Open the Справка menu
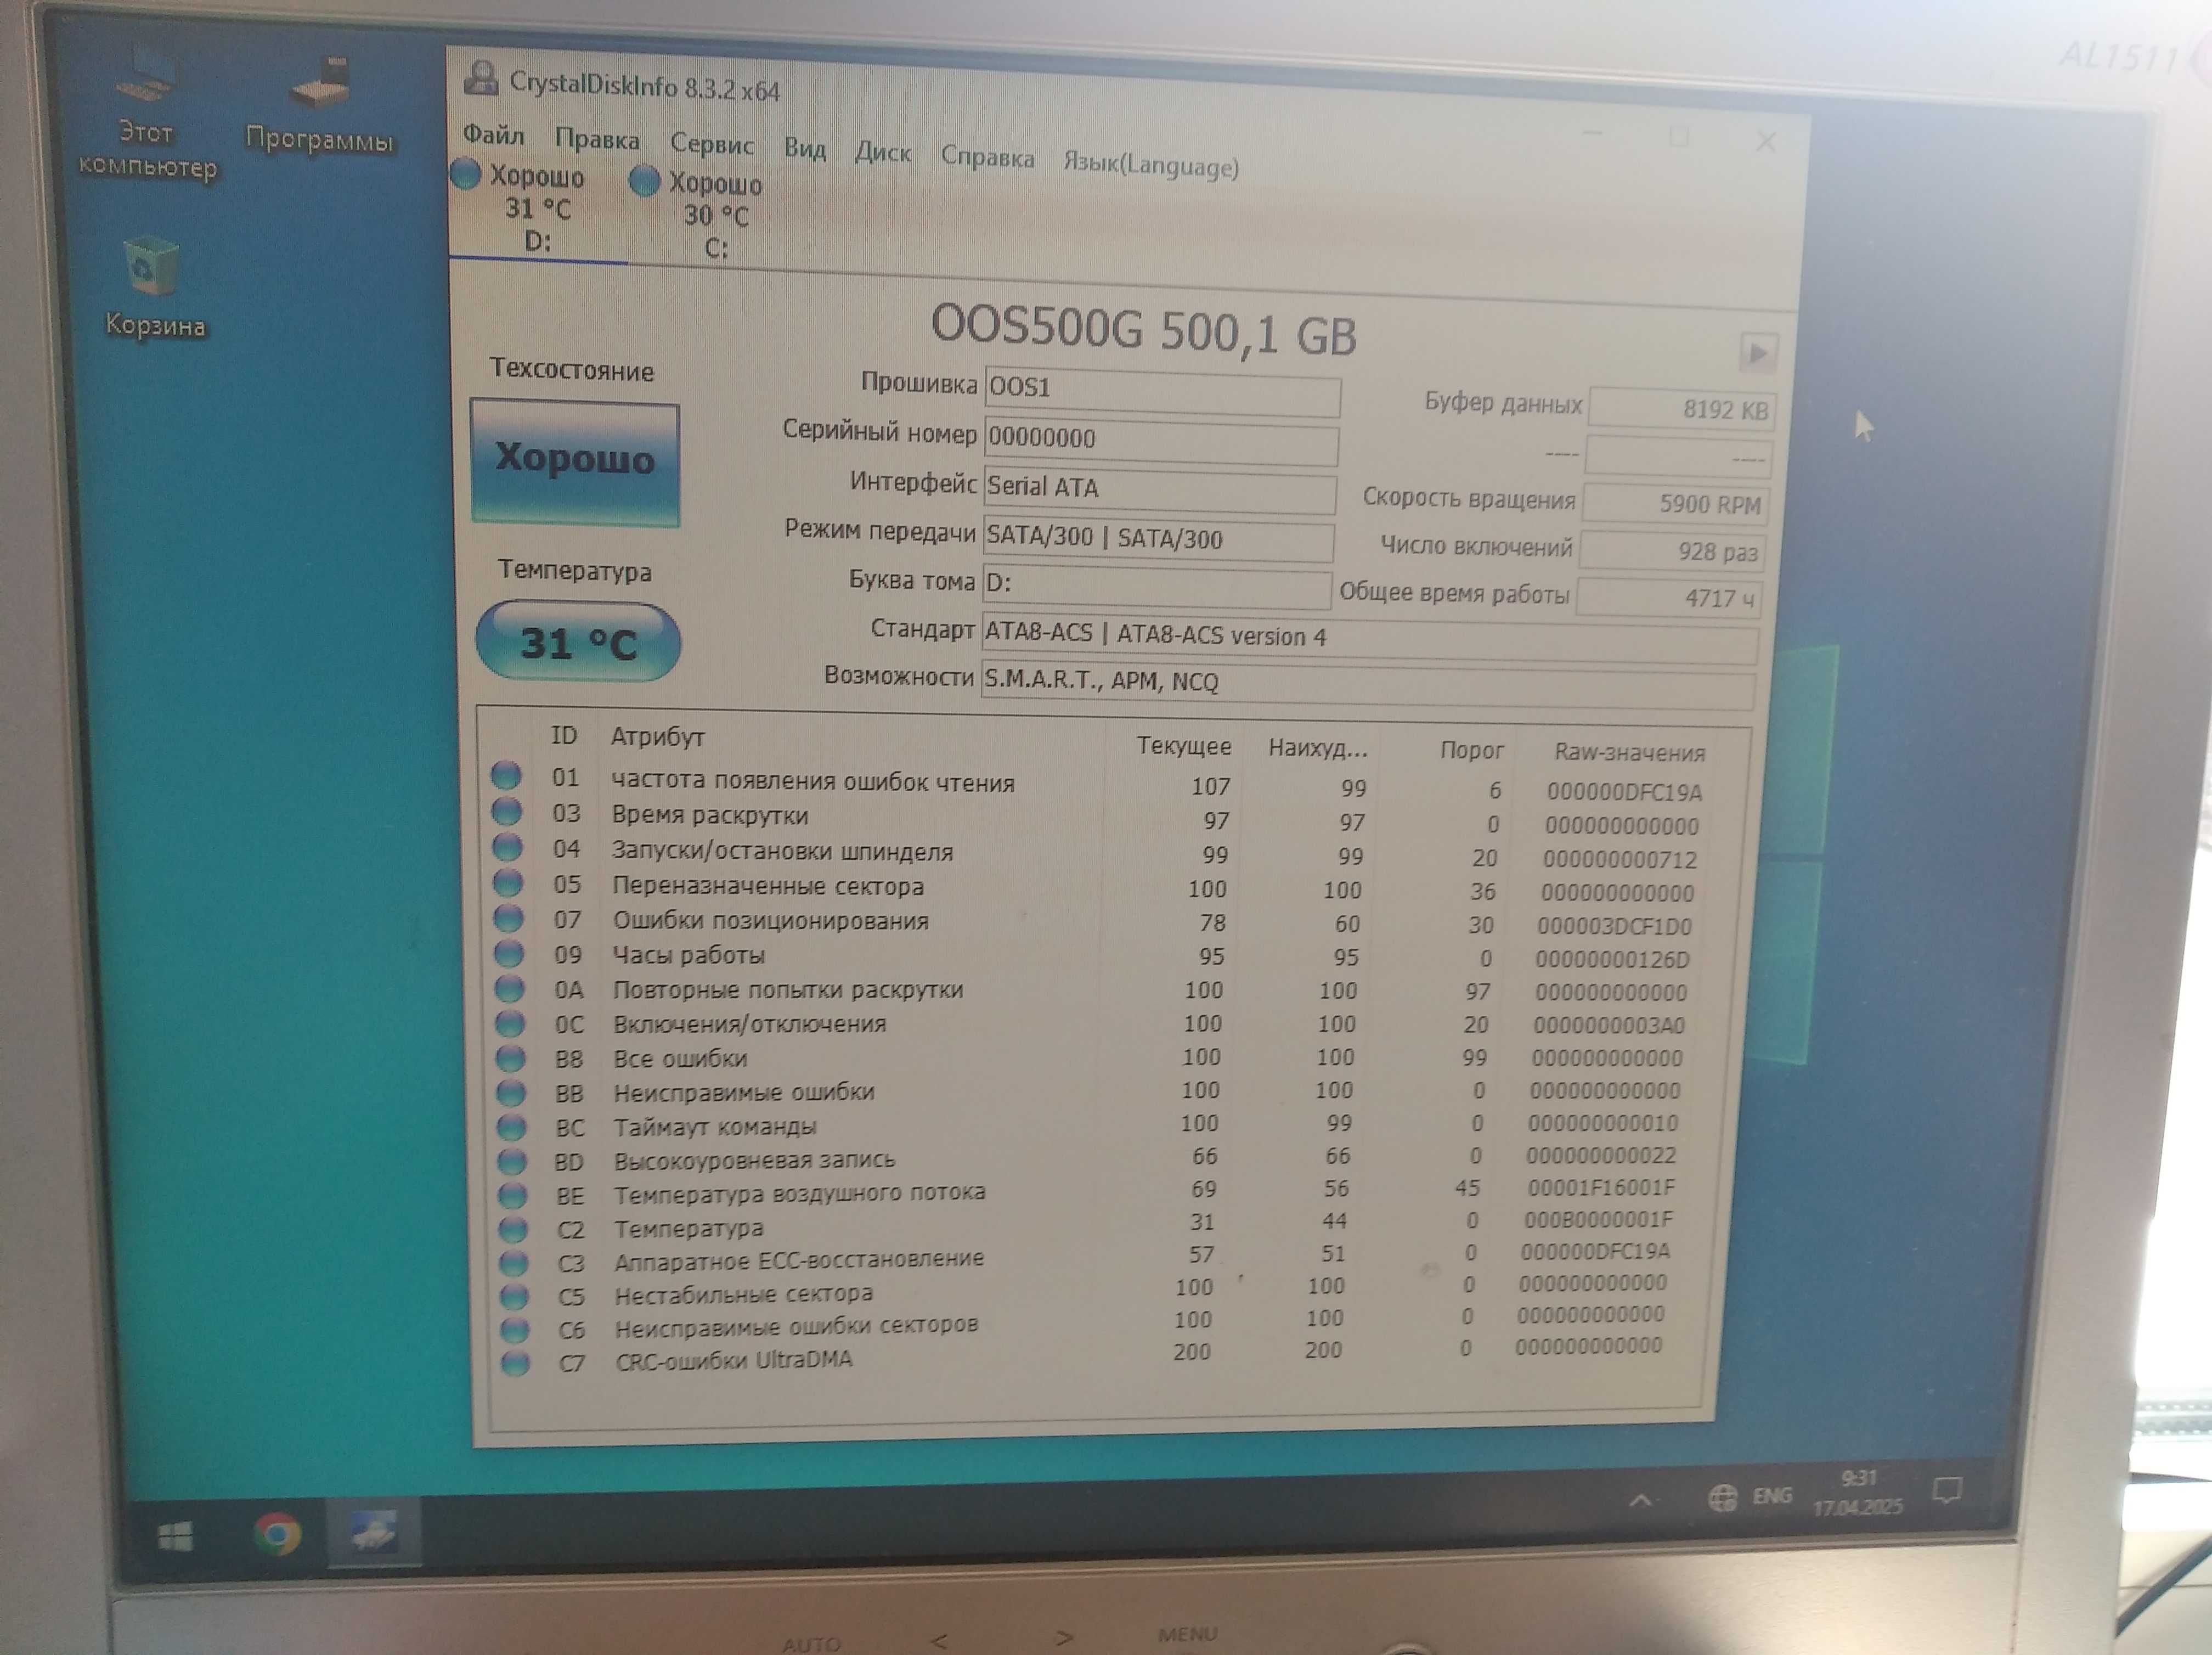 click(x=987, y=158)
